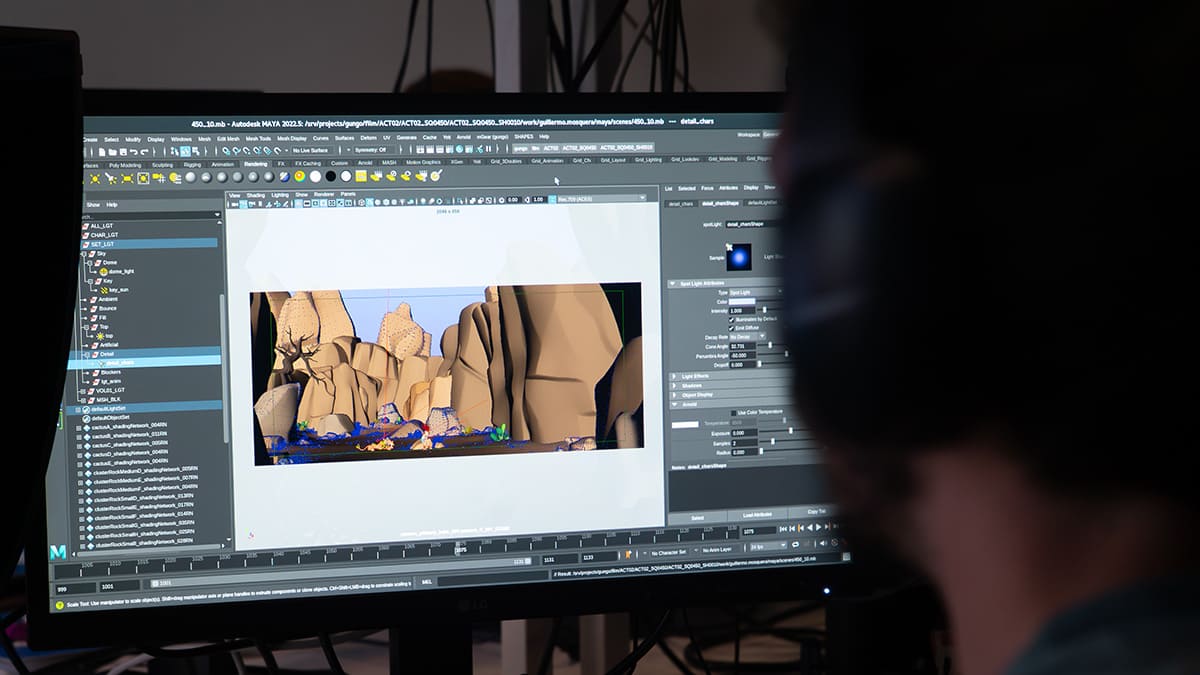Click the Load Attributes button

pos(757,515)
